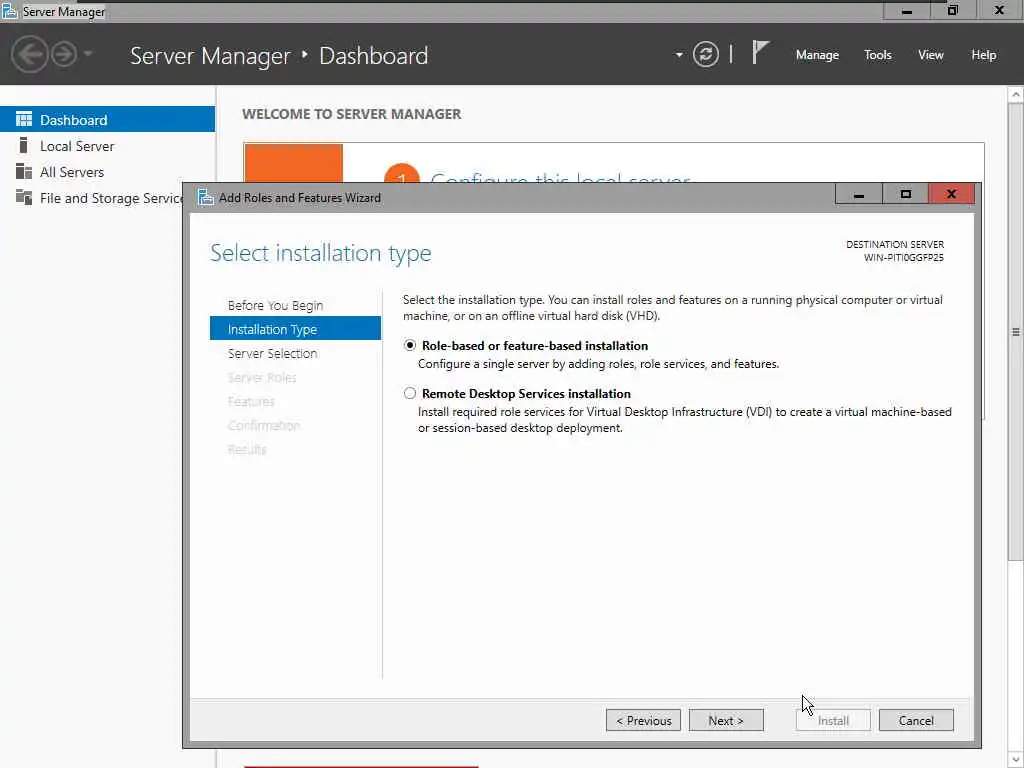The height and width of the screenshot is (768, 1024).
Task: Refresh the Server Manager dashboard
Action: click(706, 54)
